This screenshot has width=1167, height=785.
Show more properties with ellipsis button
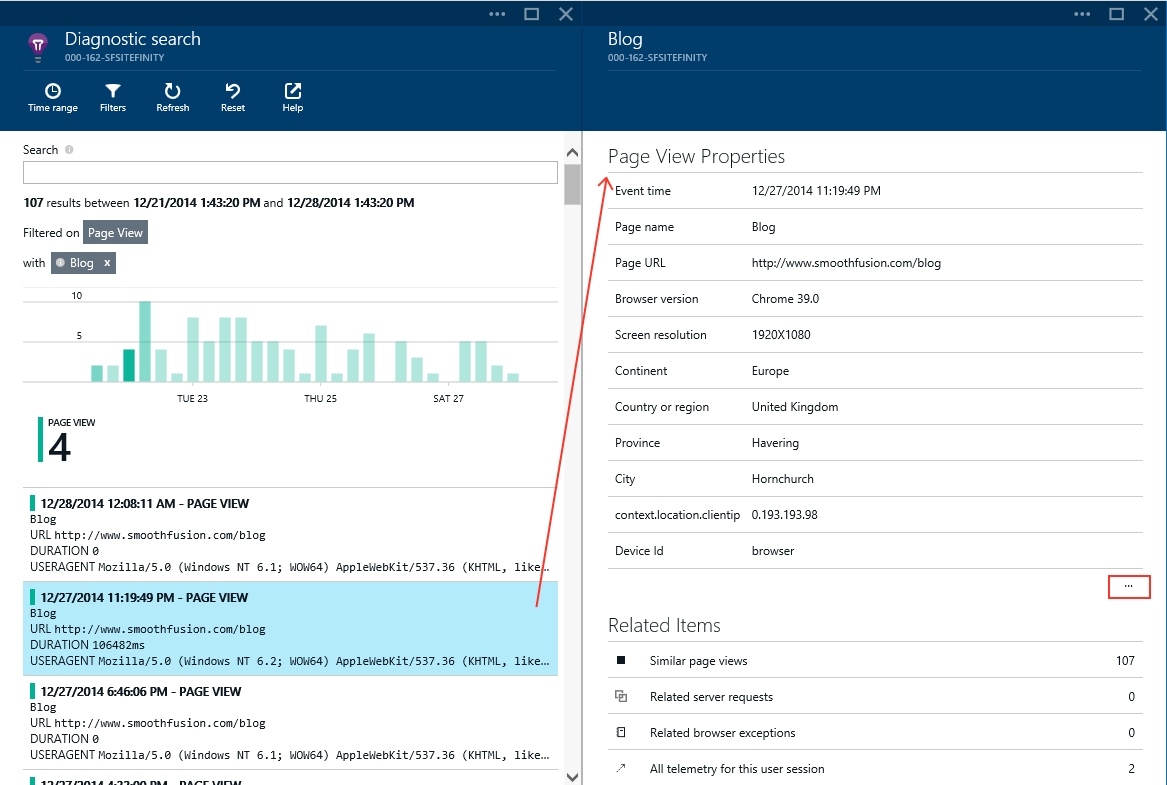click(x=1129, y=586)
